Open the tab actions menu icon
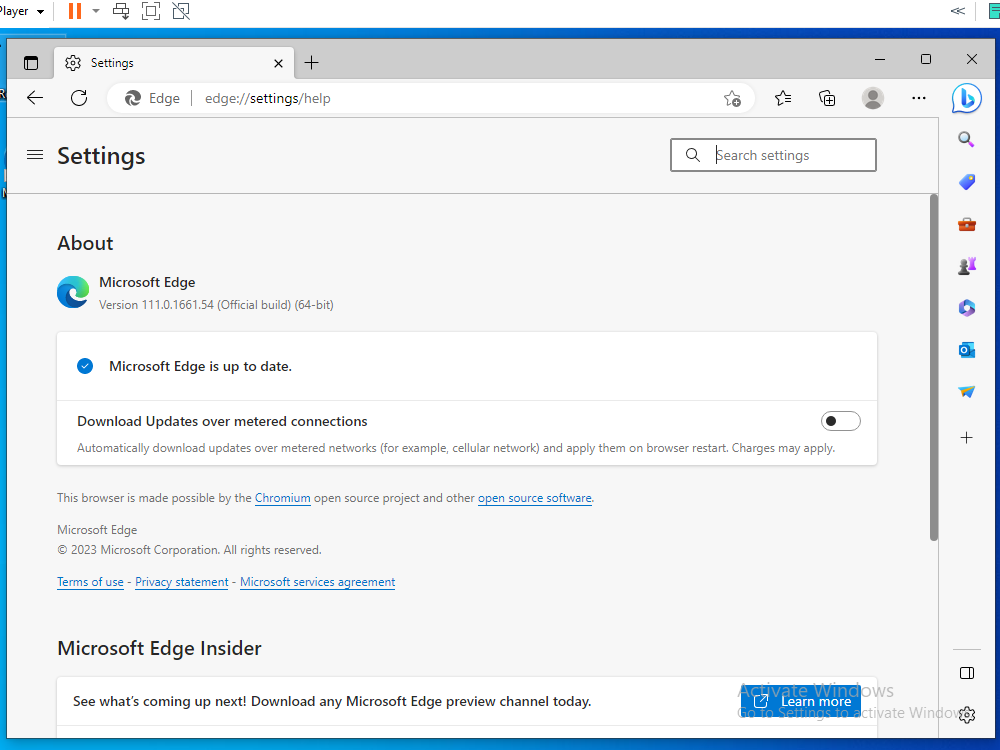Viewport: 1000px width, 750px height. coord(31,62)
